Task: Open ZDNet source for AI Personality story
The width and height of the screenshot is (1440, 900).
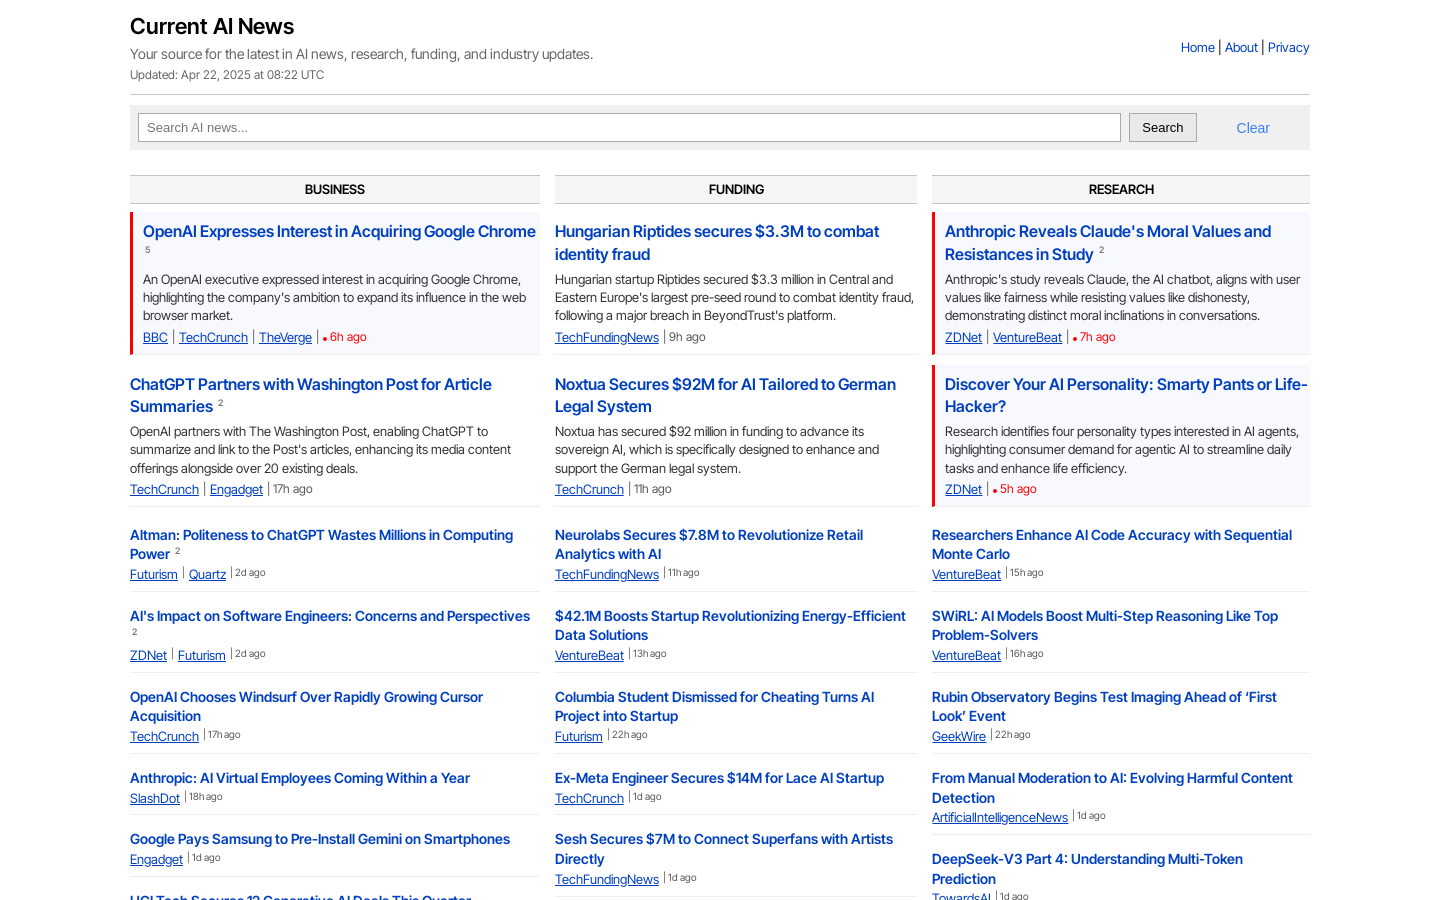Action: 963,489
